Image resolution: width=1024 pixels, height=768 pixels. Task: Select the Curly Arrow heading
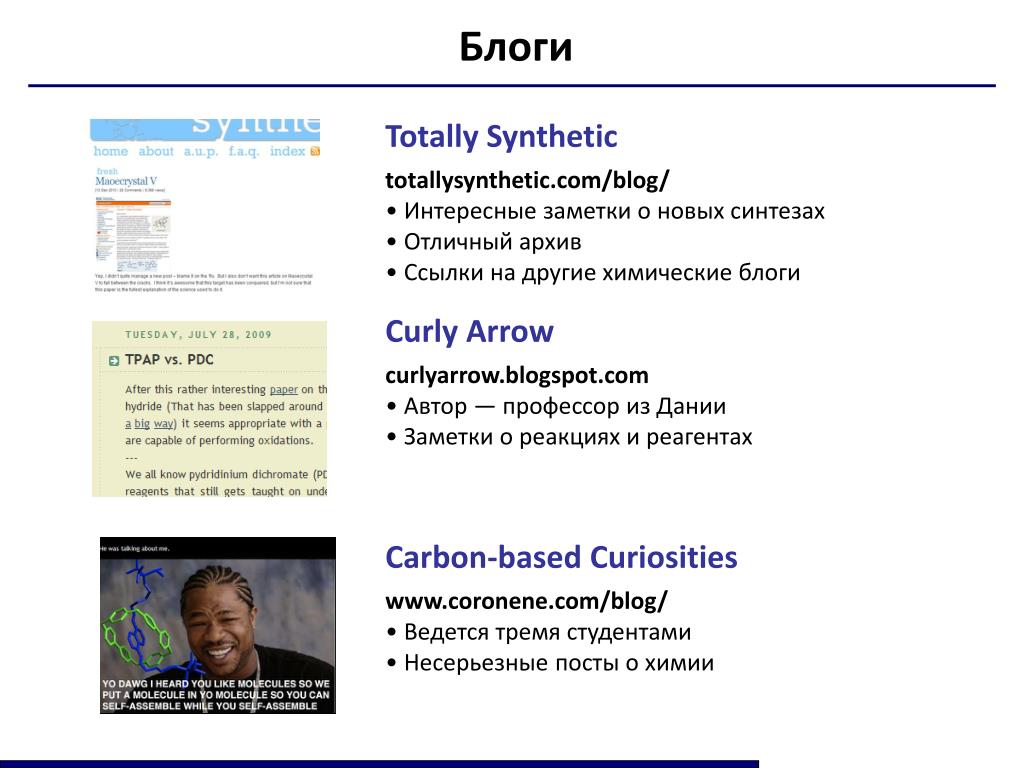point(469,331)
